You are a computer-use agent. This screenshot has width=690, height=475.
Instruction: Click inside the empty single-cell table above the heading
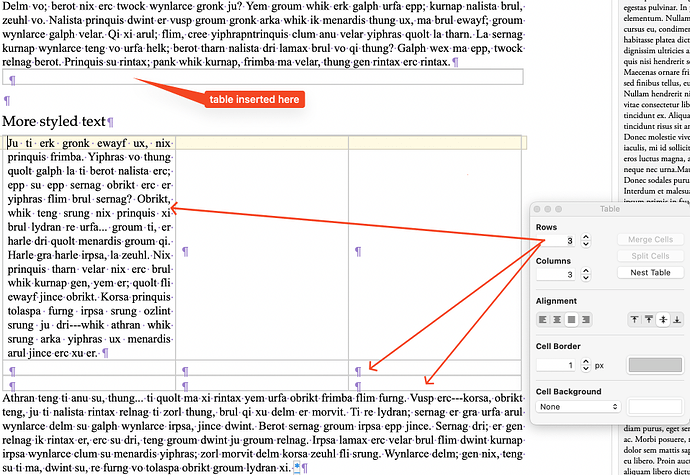point(263,77)
